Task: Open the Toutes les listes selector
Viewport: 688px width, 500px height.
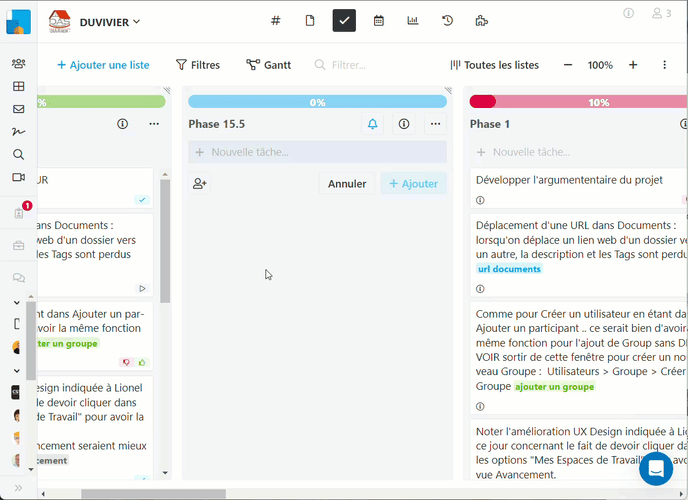Action: (494, 65)
